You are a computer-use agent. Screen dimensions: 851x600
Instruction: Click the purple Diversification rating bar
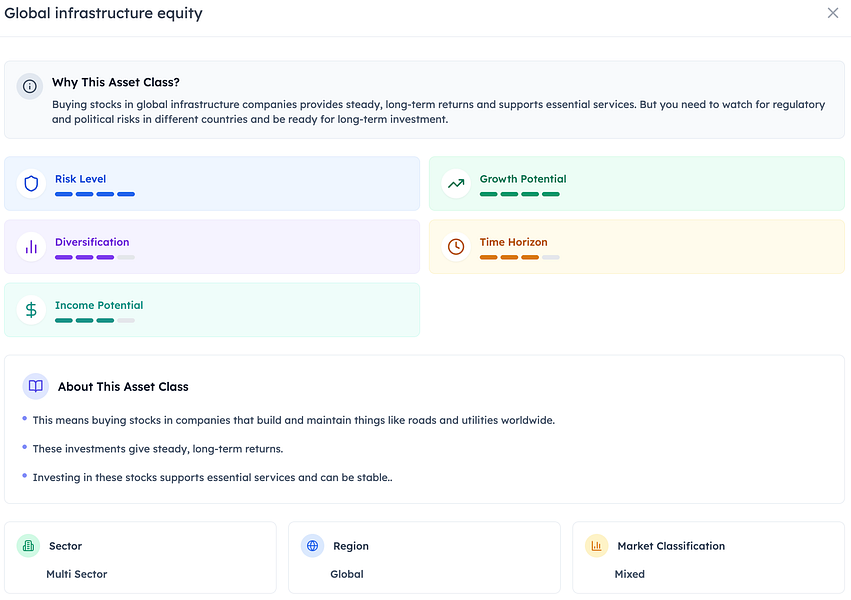point(95,257)
